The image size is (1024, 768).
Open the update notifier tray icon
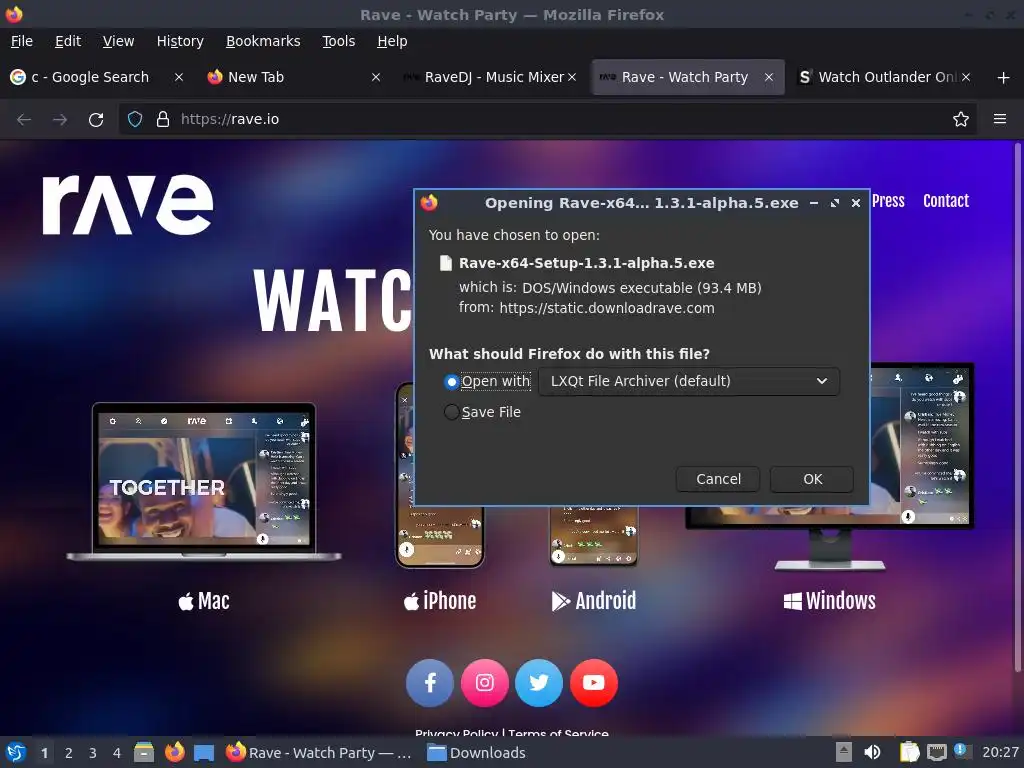point(962,751)
